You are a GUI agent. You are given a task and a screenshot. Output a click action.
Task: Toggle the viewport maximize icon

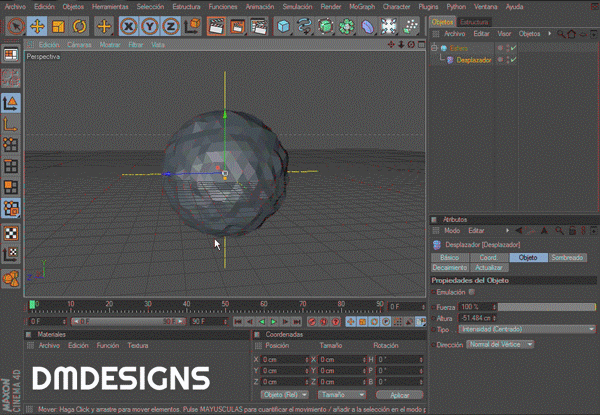click(x=421, y=45)
